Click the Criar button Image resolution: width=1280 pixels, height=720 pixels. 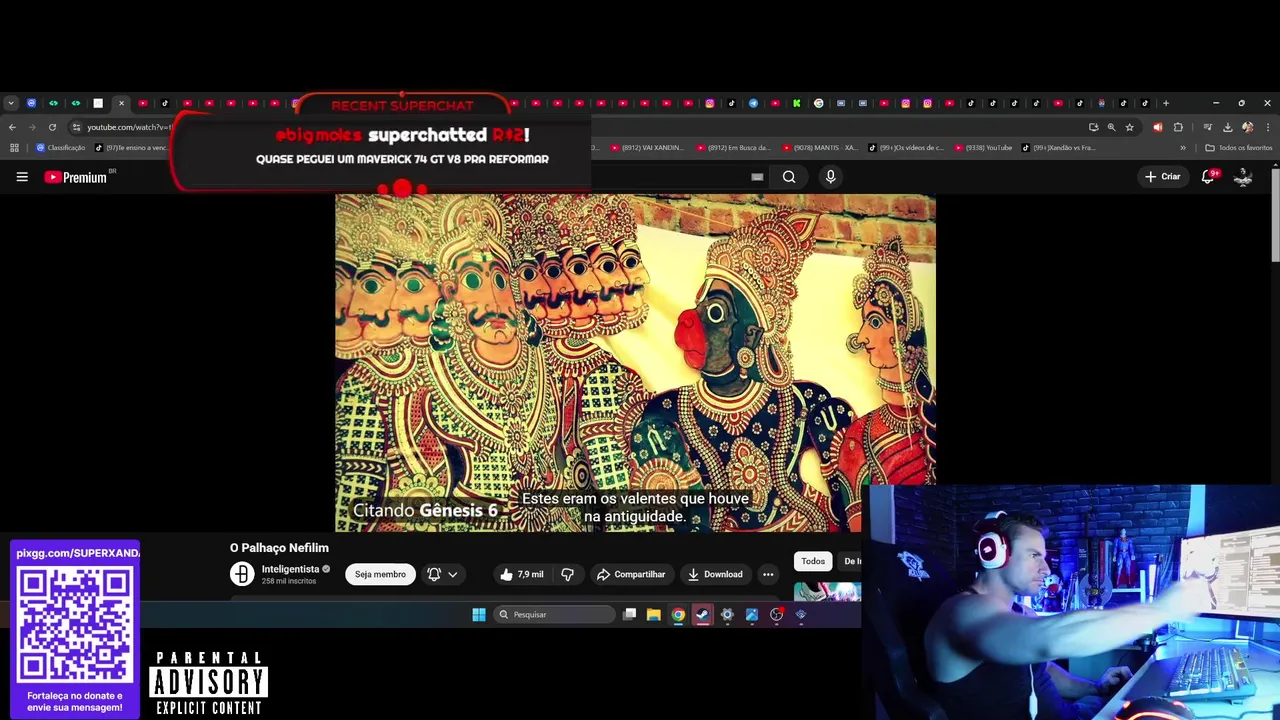pos(1163,177)
